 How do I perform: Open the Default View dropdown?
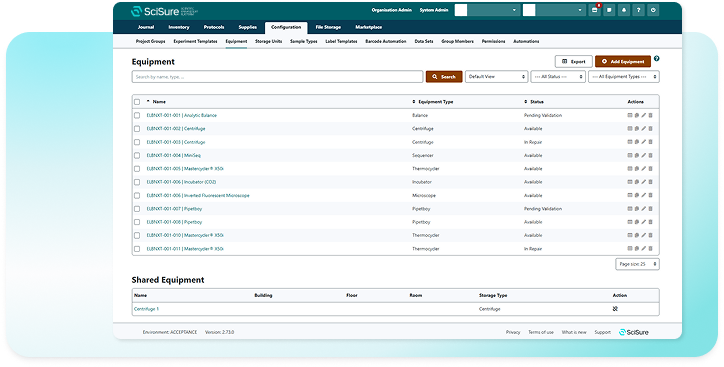click(x=496, y=77)
